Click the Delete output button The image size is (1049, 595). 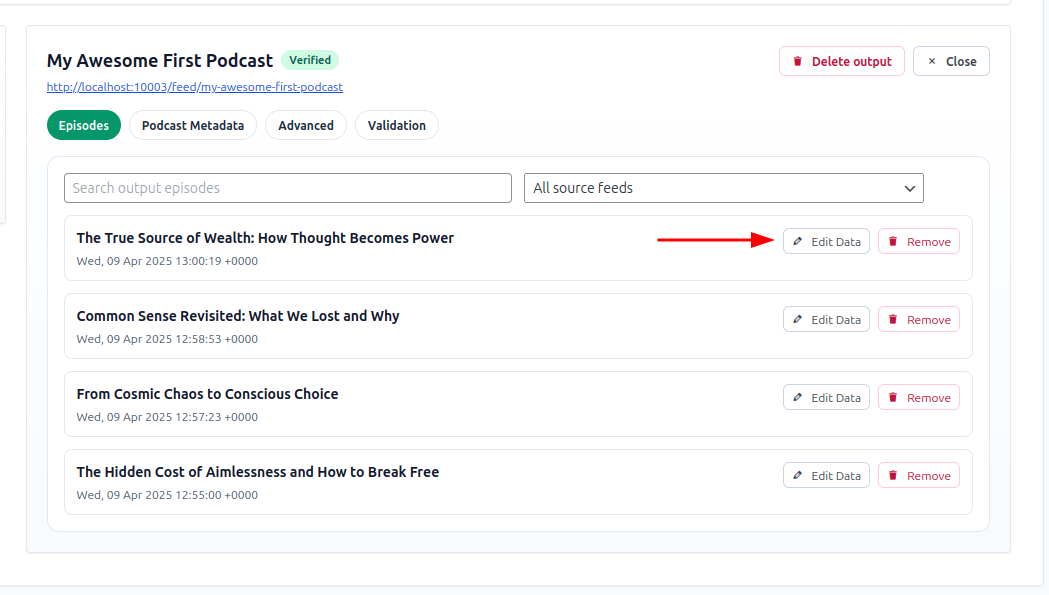pos(842,61)
